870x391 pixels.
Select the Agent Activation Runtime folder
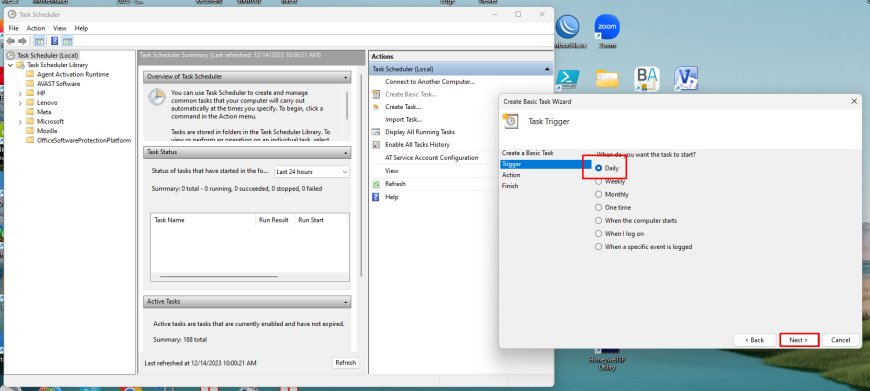[73, 74]
